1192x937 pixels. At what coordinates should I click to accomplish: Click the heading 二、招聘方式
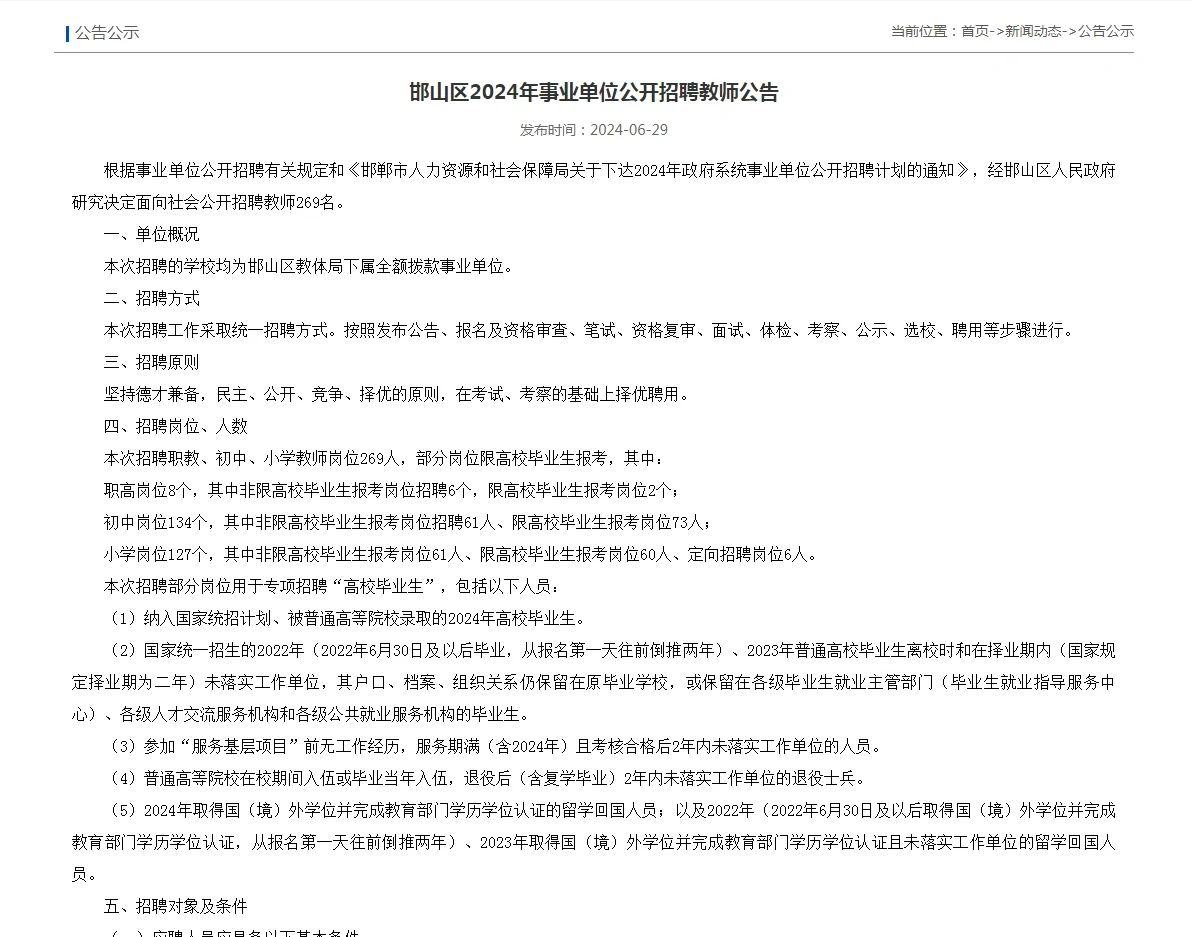[x=151, y=299]
